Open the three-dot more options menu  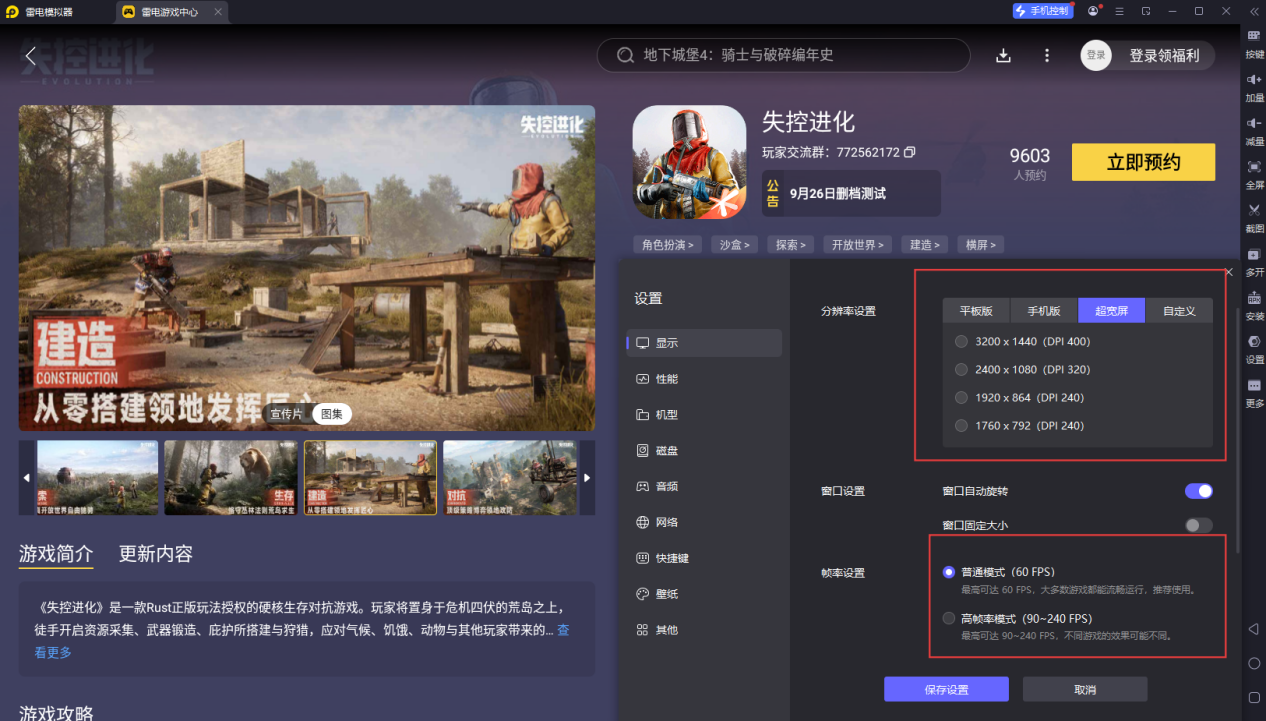tap(1046, 55)
